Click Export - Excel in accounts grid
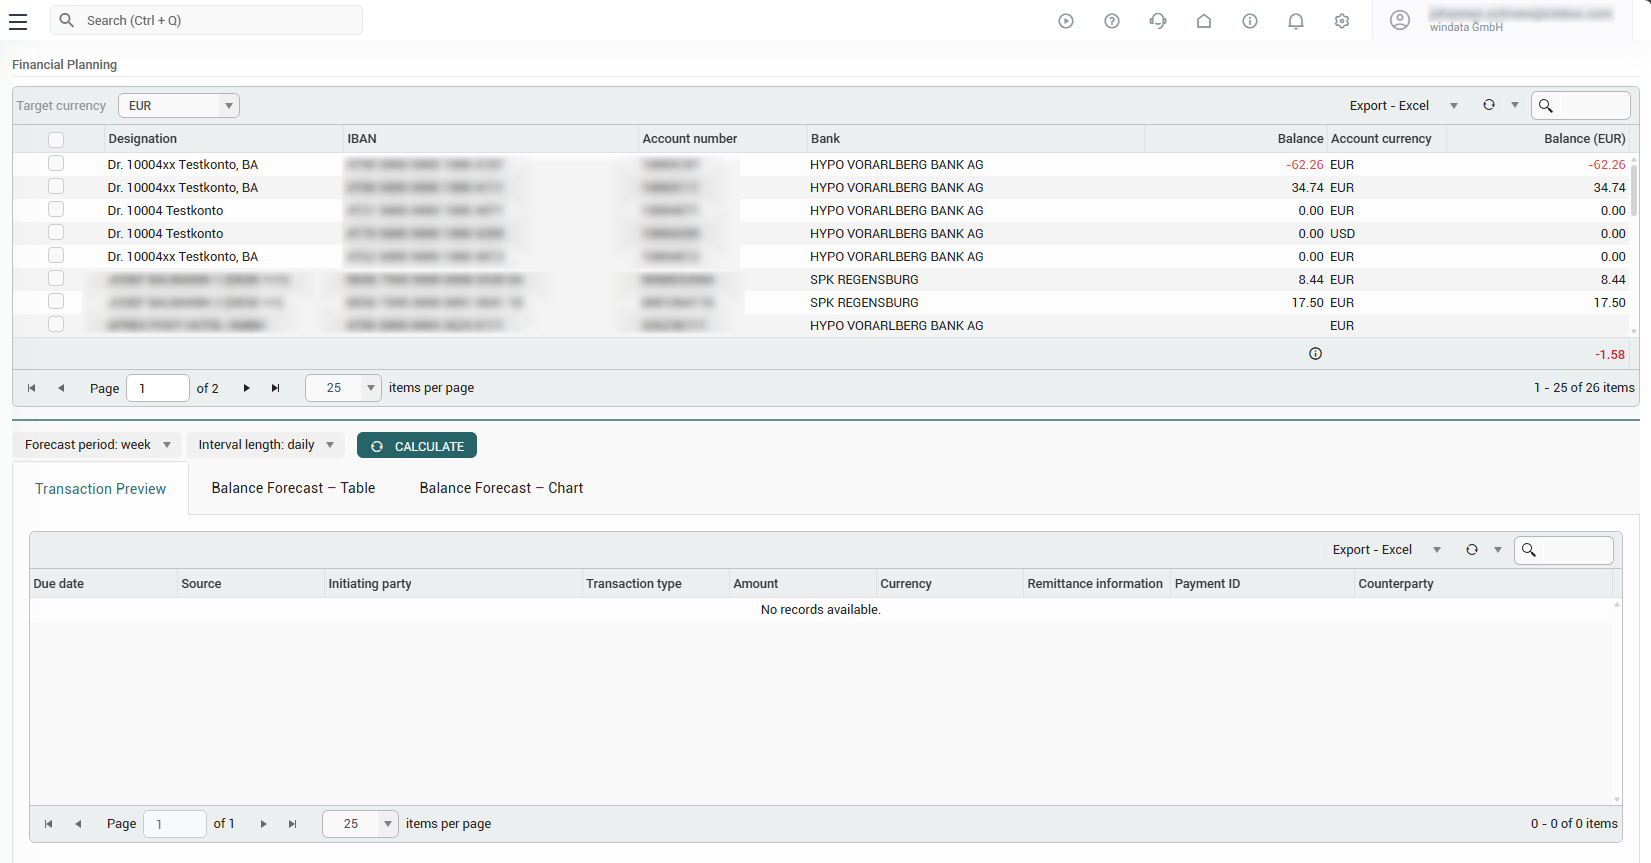Screen dimensions: 1651x863 pyautogui.click(x=1388, y=106)
